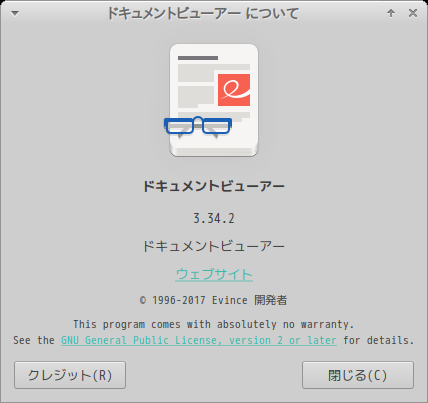The image size is (428, 403).
Task: Click the copyright line 1996-2017 Evince
Action: (x=213, y=300)
